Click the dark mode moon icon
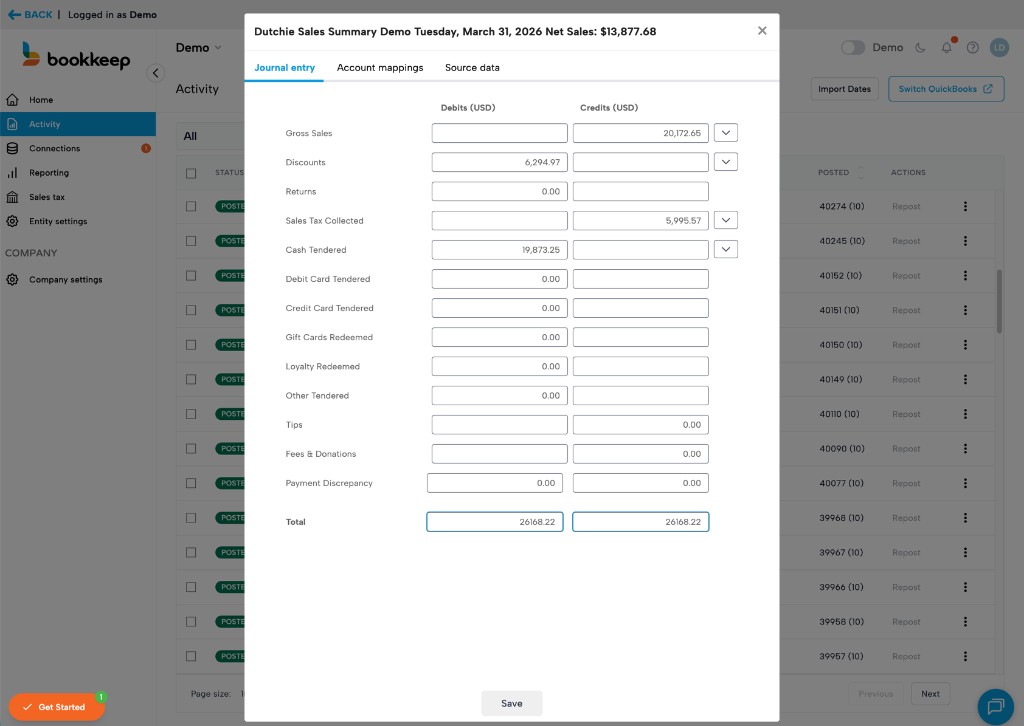 click(x=921, y=48)
